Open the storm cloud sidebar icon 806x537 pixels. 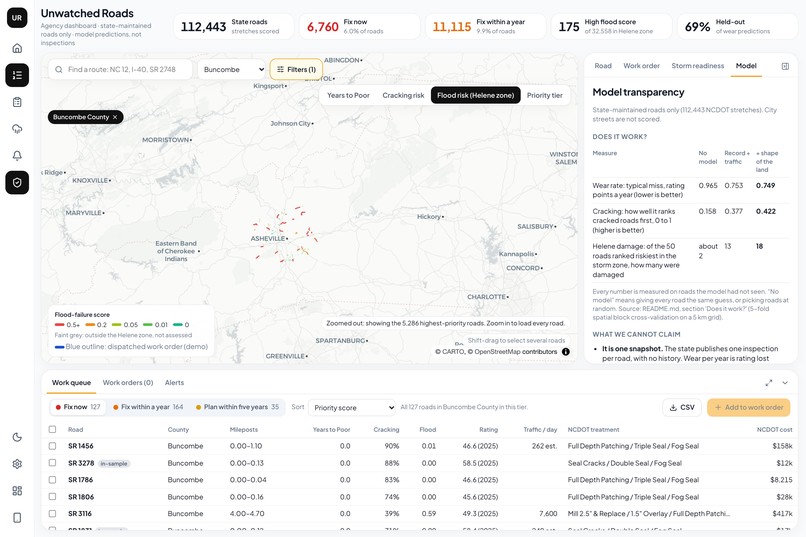(x=17, y=129)
